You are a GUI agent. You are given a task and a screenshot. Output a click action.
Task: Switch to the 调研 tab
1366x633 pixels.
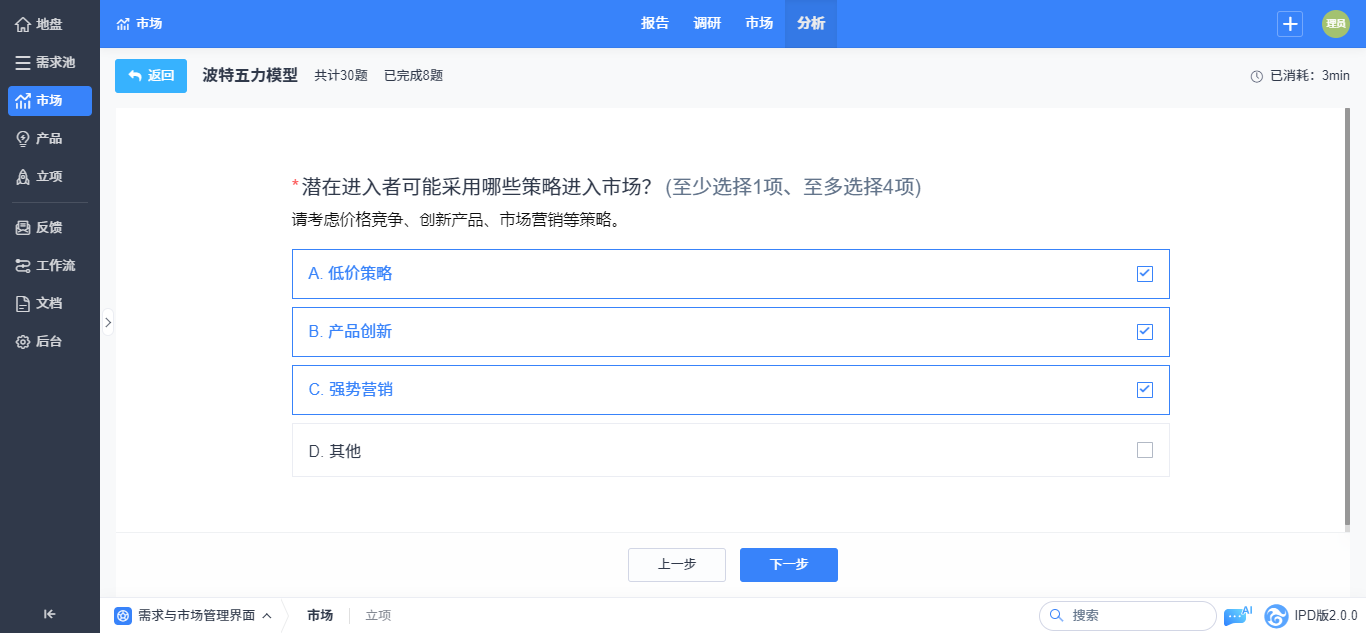707,24
